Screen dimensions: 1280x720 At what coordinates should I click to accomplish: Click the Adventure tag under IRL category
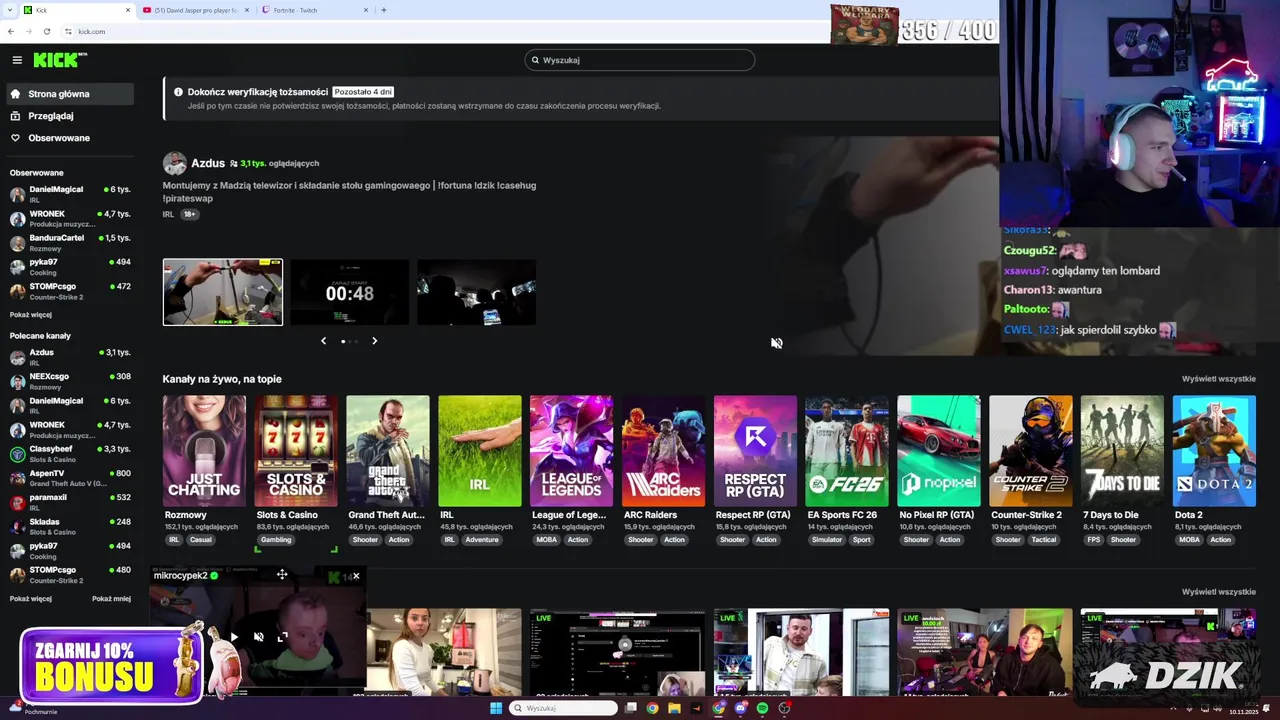pyautogui.click(x=481, y=540)
